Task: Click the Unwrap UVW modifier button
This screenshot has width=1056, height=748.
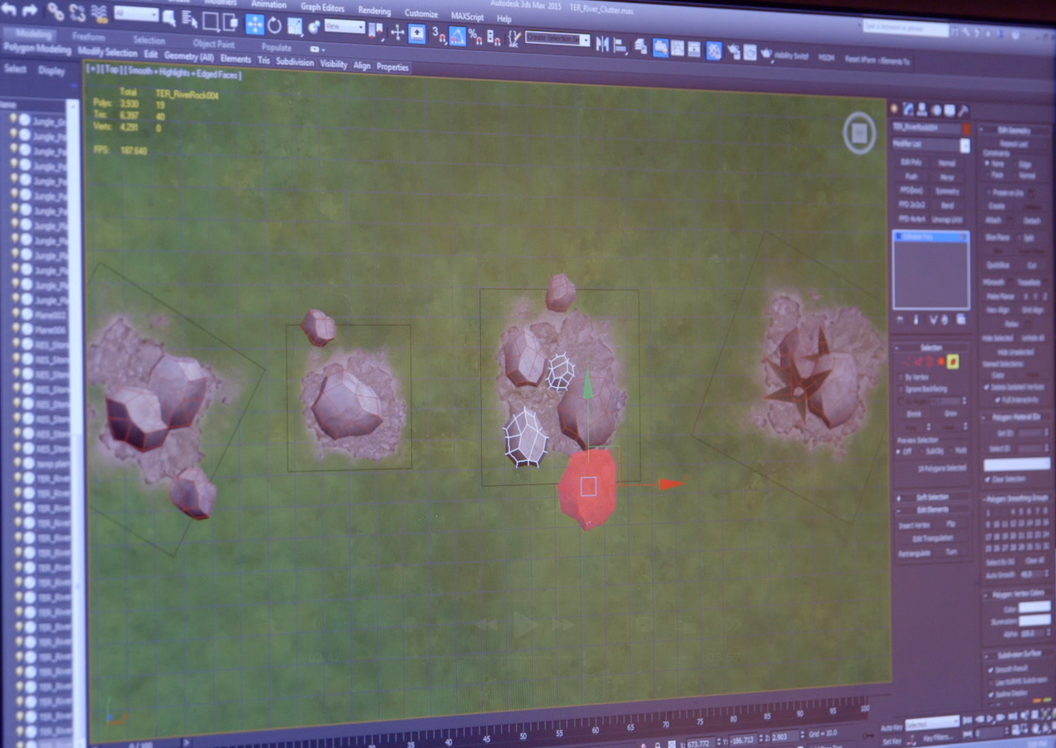Action: (947, 219)
